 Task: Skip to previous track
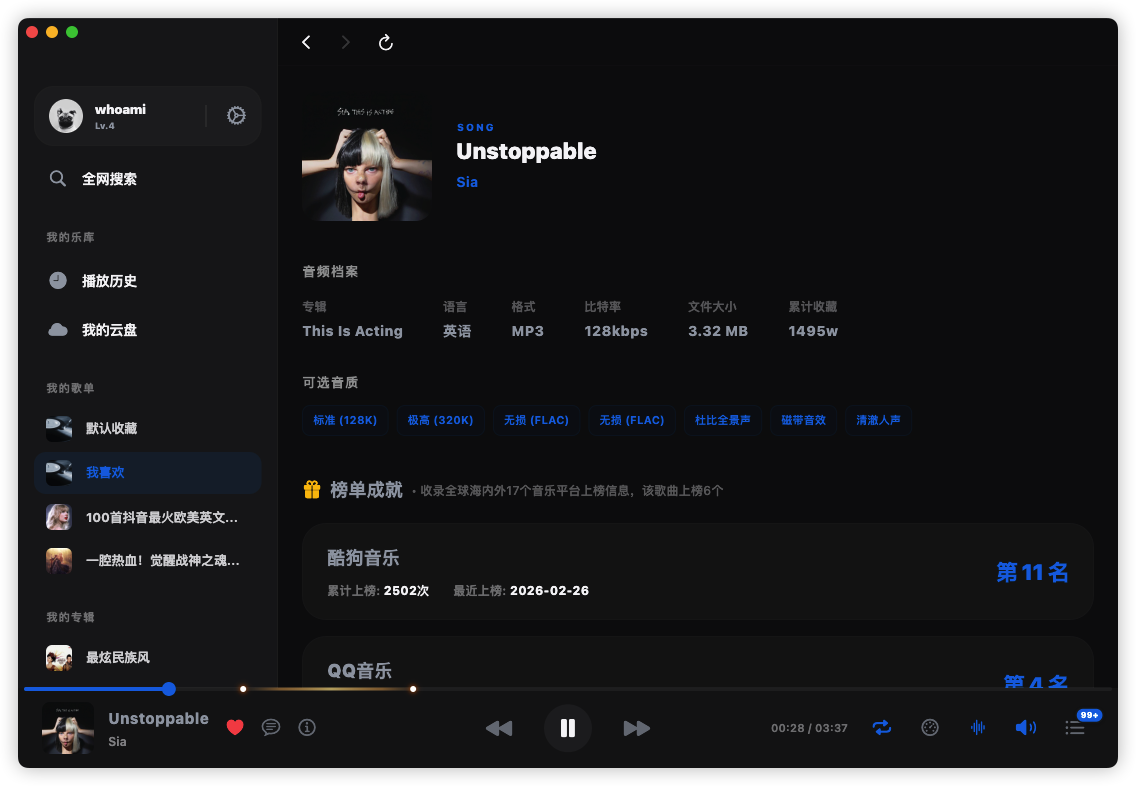click(498, 728)
